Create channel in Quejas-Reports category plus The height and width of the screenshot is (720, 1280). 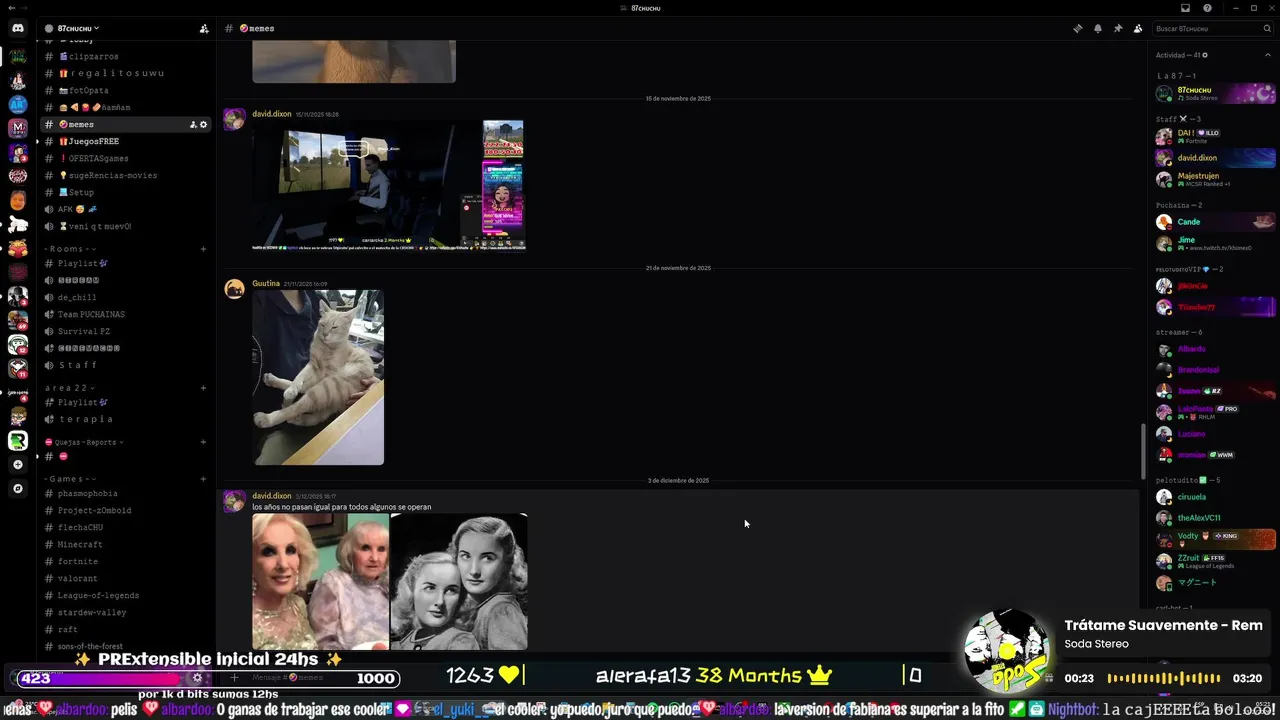click(x=203, y=442)
